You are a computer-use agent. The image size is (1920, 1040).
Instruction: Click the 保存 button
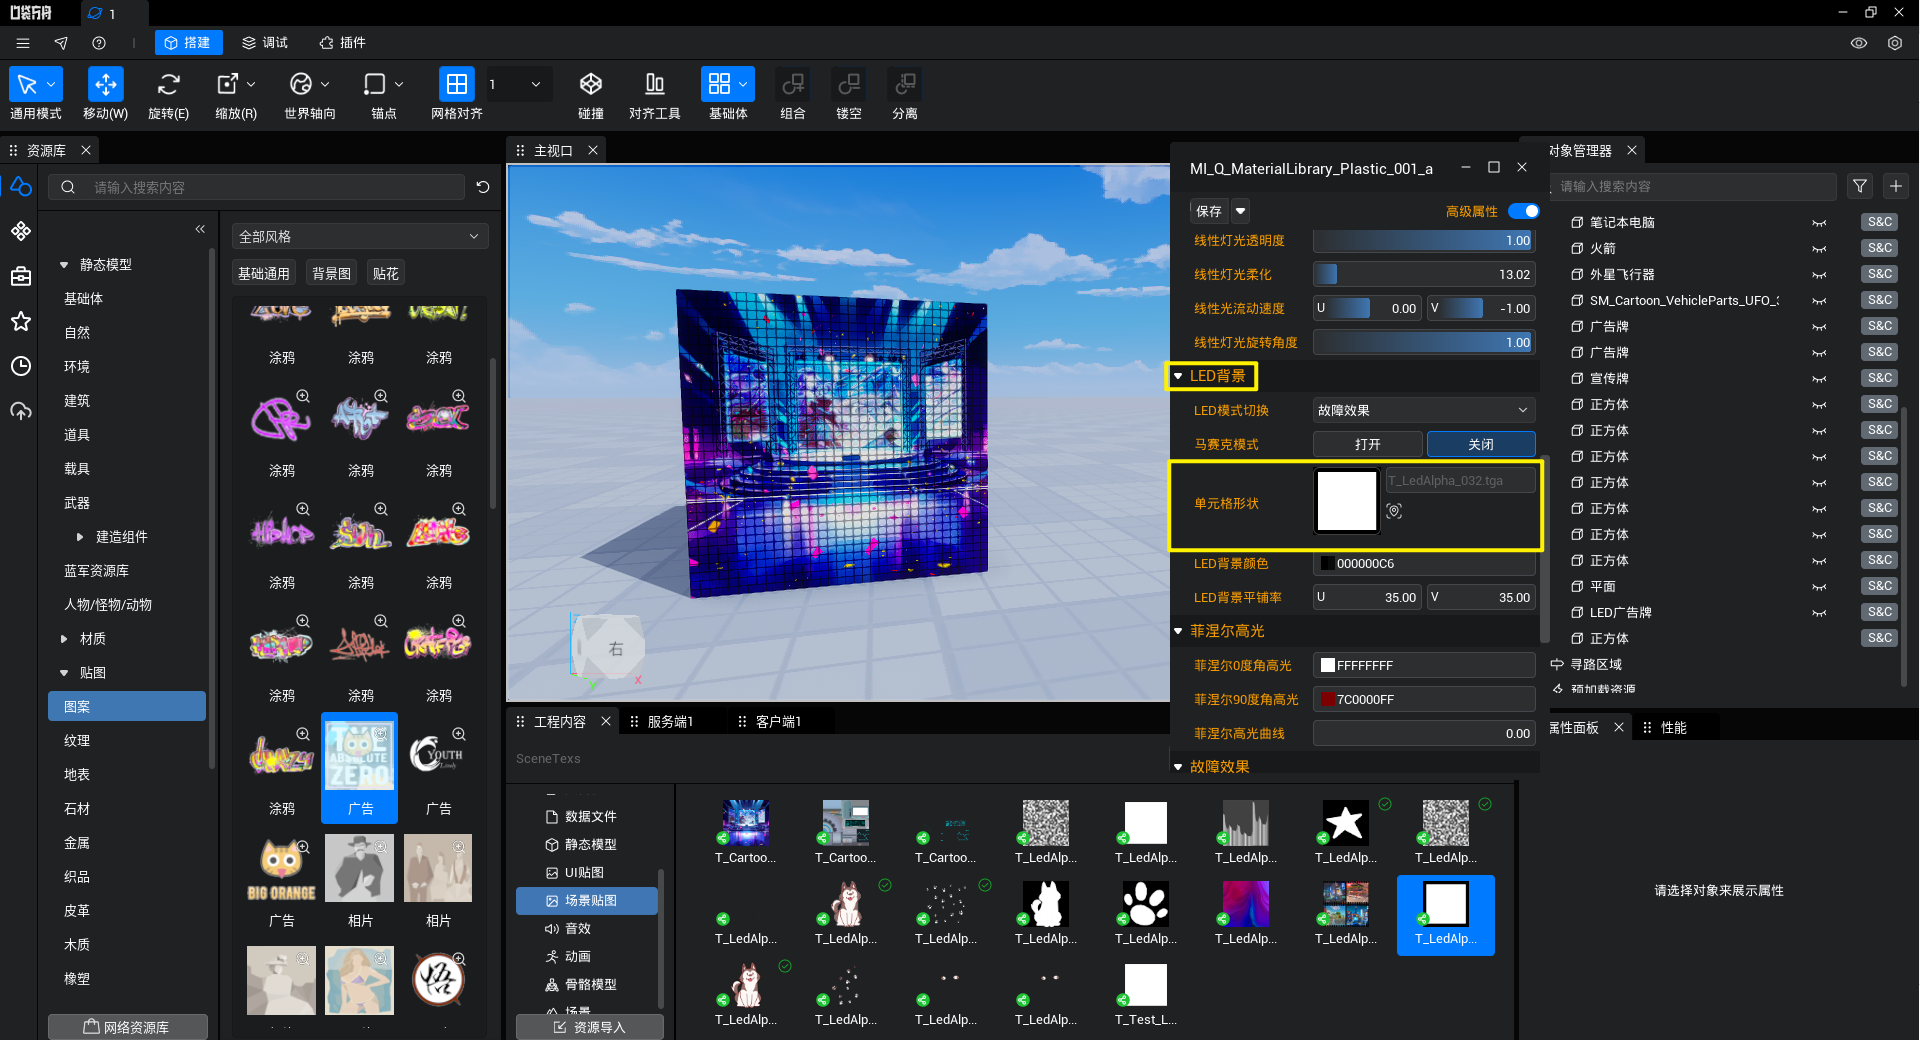[x=1209, y=211]
